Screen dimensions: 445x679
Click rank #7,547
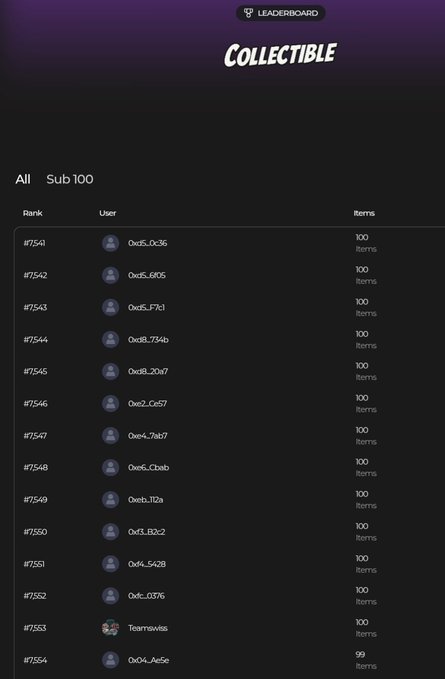35,436
